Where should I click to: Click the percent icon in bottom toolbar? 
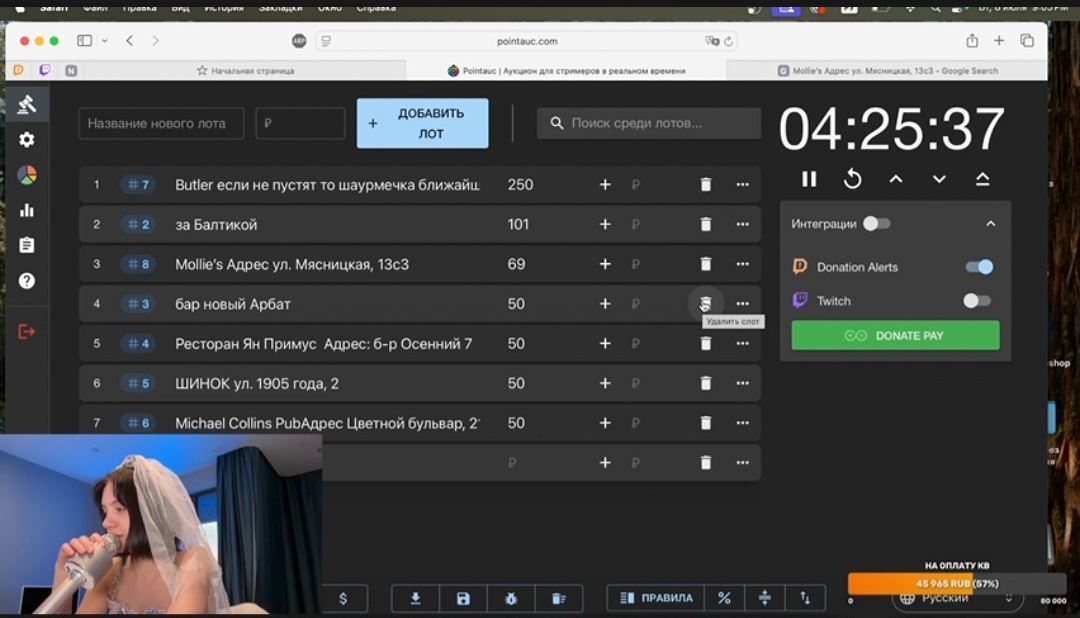724,598
